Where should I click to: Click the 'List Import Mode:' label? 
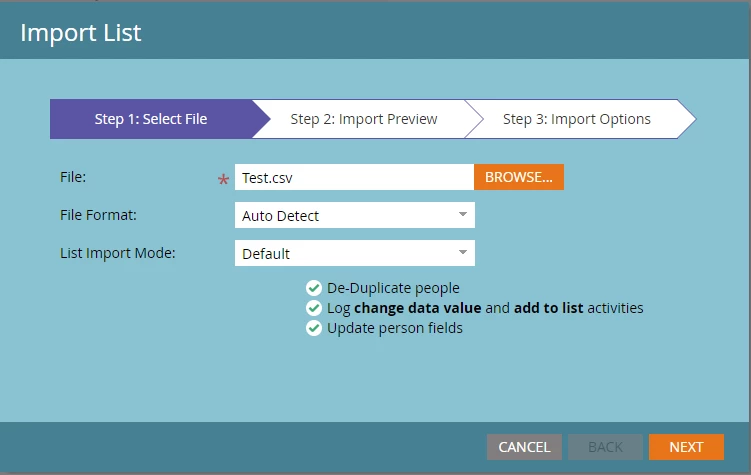[x=118, y=253]
